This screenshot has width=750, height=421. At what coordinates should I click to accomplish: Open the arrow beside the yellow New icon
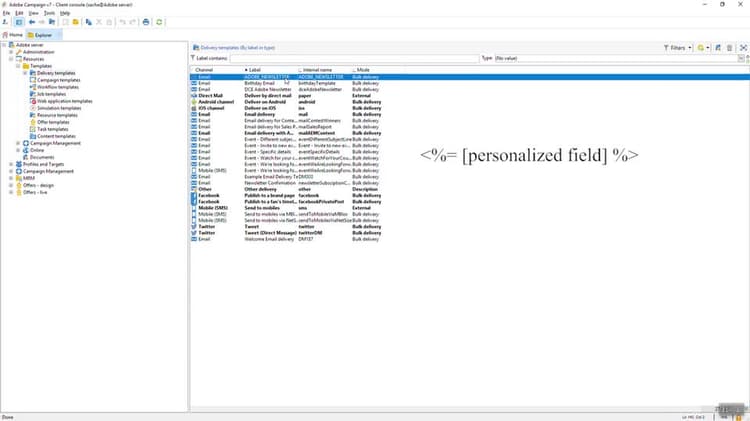708,48
